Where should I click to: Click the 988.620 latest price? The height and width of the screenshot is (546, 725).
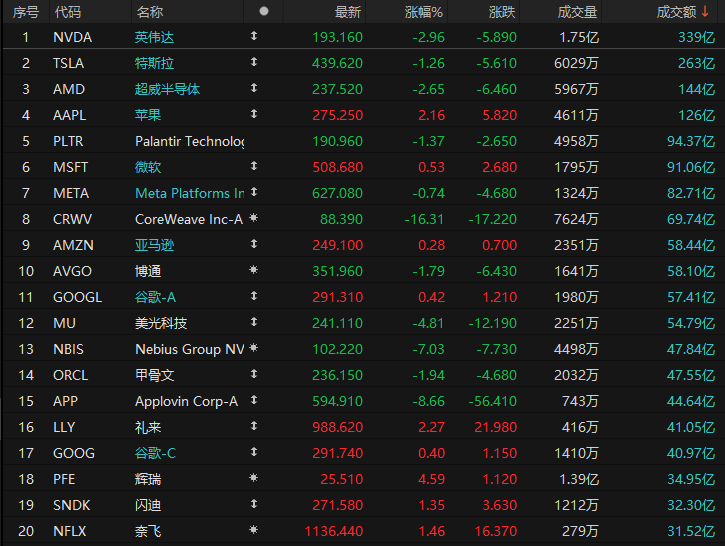[338, 427]
